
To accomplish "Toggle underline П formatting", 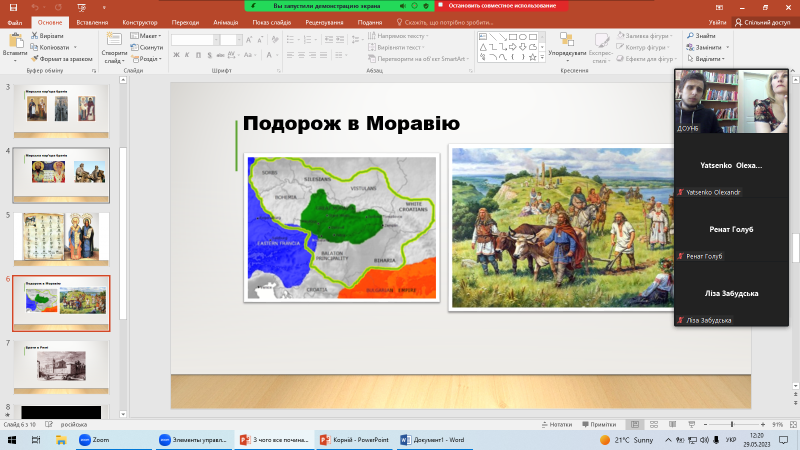I will [198, 55].
